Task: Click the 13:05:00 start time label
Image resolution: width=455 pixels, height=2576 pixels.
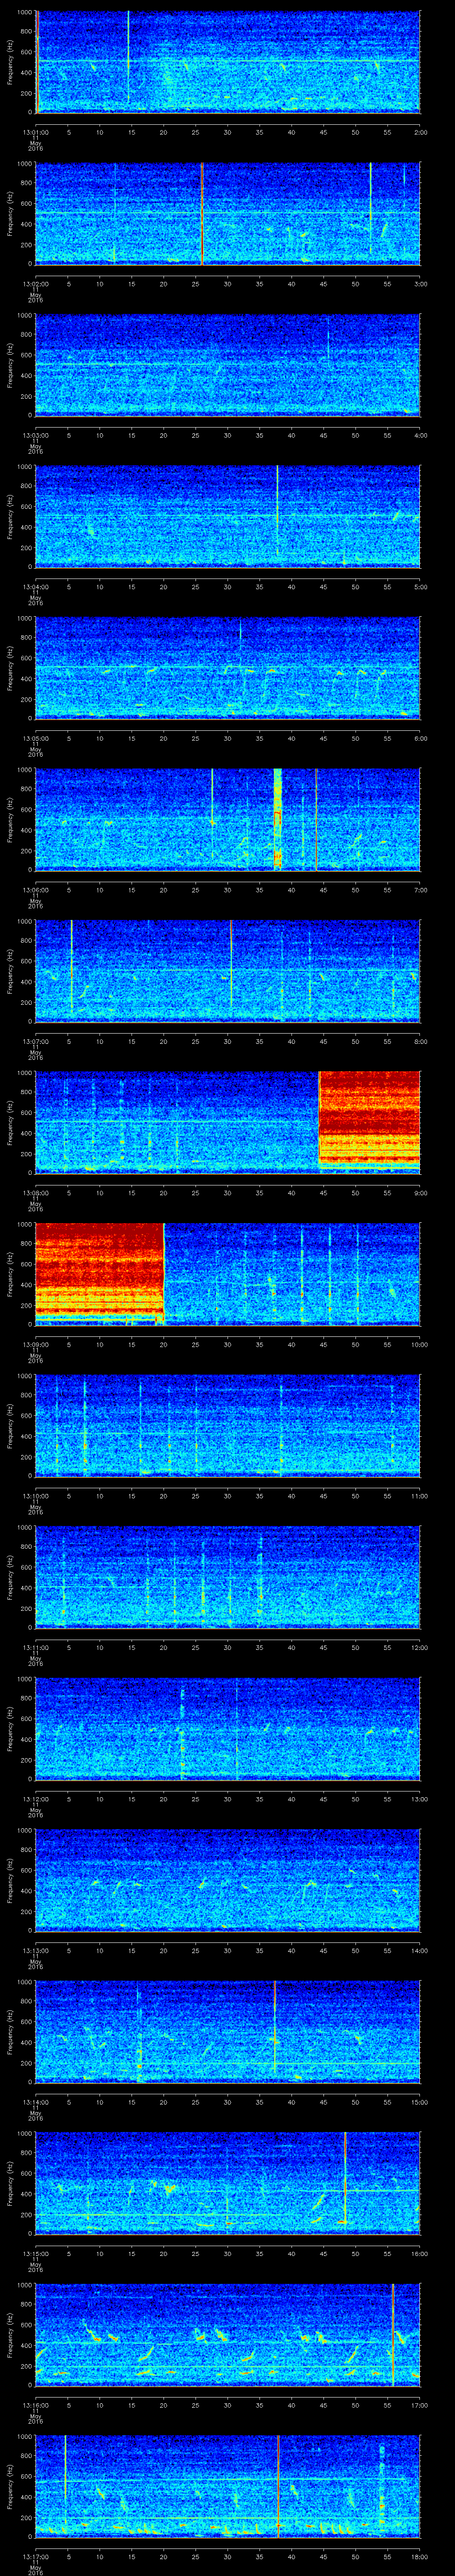Action: coord(35,738)
